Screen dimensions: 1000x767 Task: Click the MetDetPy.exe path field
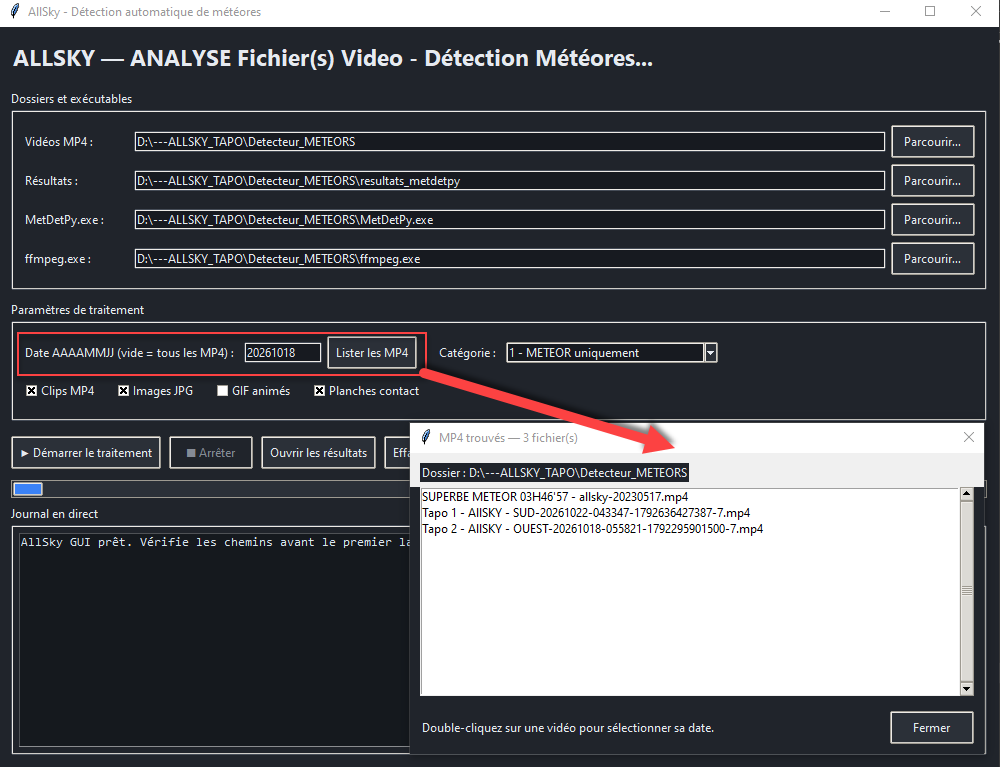510,219
